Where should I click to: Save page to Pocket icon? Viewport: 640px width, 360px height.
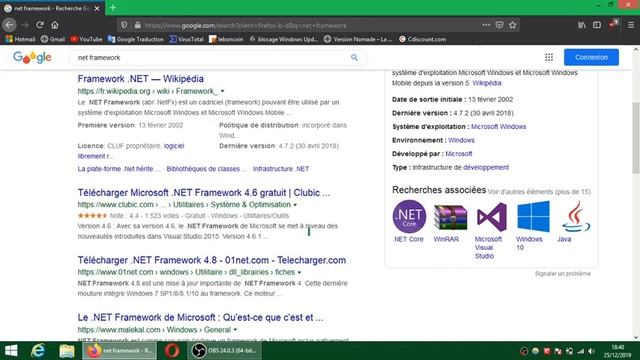499,25
